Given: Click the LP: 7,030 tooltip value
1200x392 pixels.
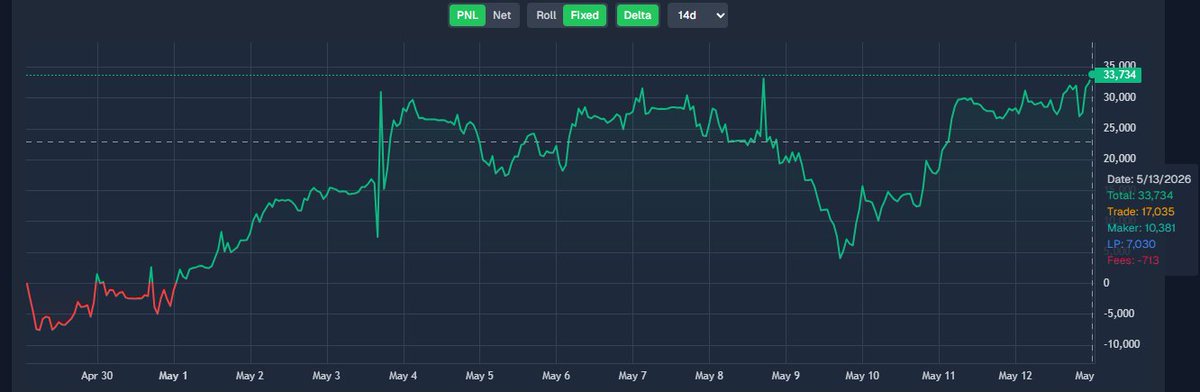Looking at the screenshot, I should click(1131, 244).
